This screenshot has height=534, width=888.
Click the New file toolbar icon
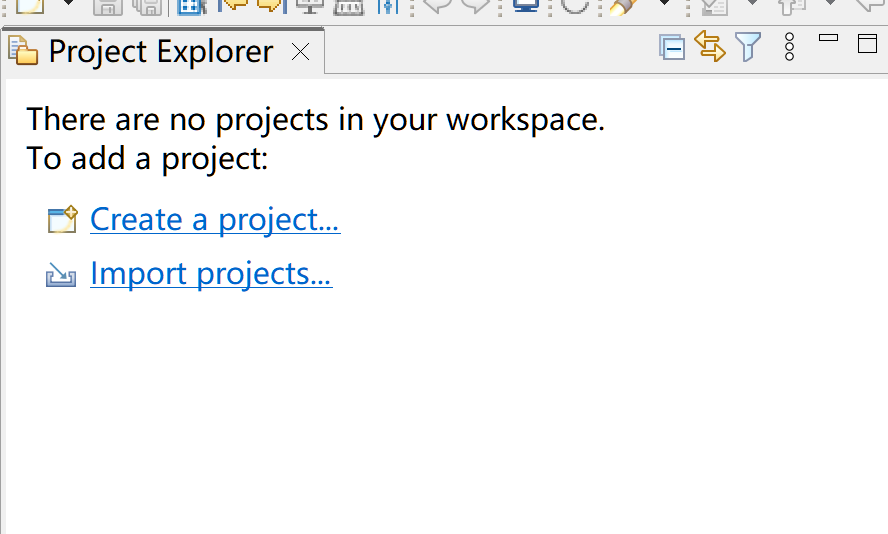pyautogui.click(x=30, y=5)
